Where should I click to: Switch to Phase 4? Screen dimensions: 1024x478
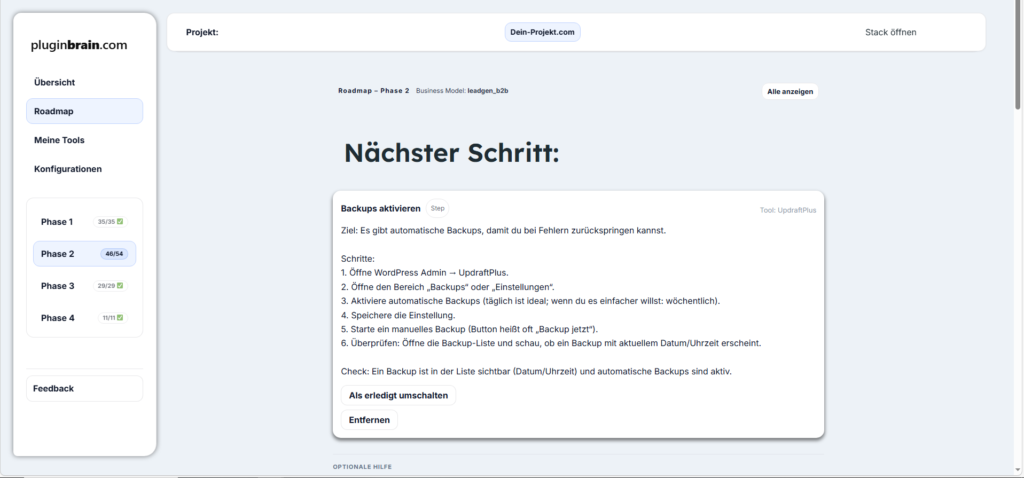click(x=57, y=318)
